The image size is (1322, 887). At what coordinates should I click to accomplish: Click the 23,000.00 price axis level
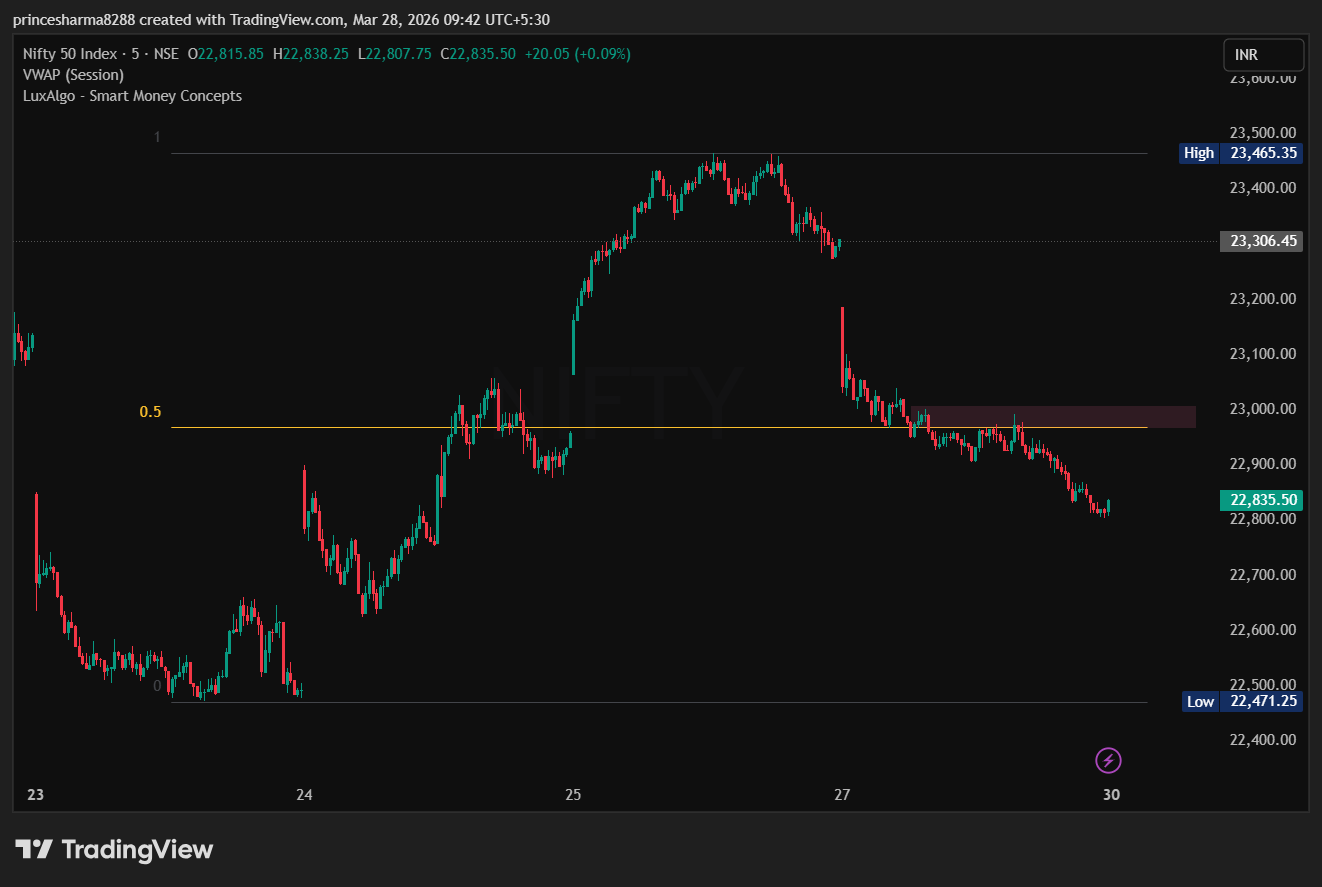1262,409
